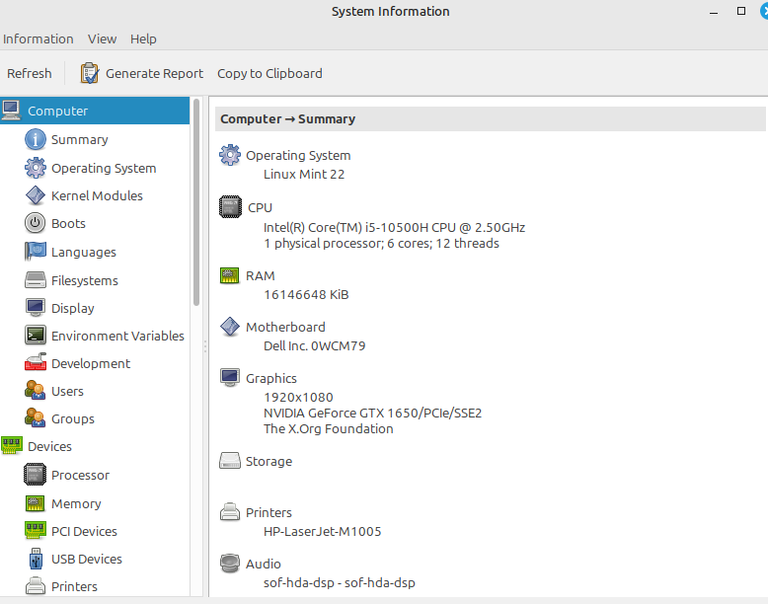
Task: Open the Help menu
Action: [x=143, y=39]
